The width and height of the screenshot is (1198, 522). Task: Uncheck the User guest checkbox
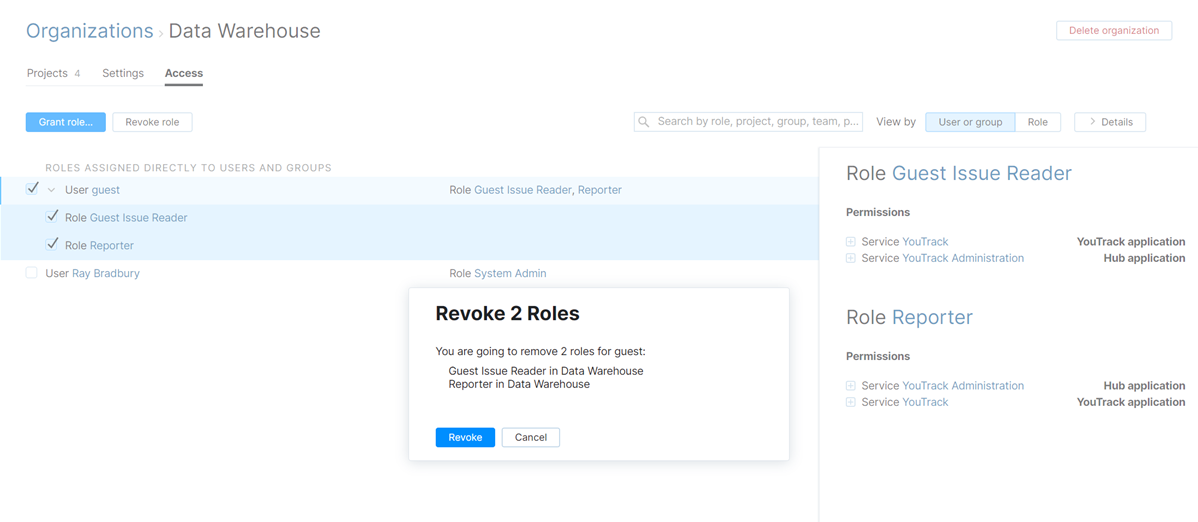pyautogui.click(x=33, y=188)
